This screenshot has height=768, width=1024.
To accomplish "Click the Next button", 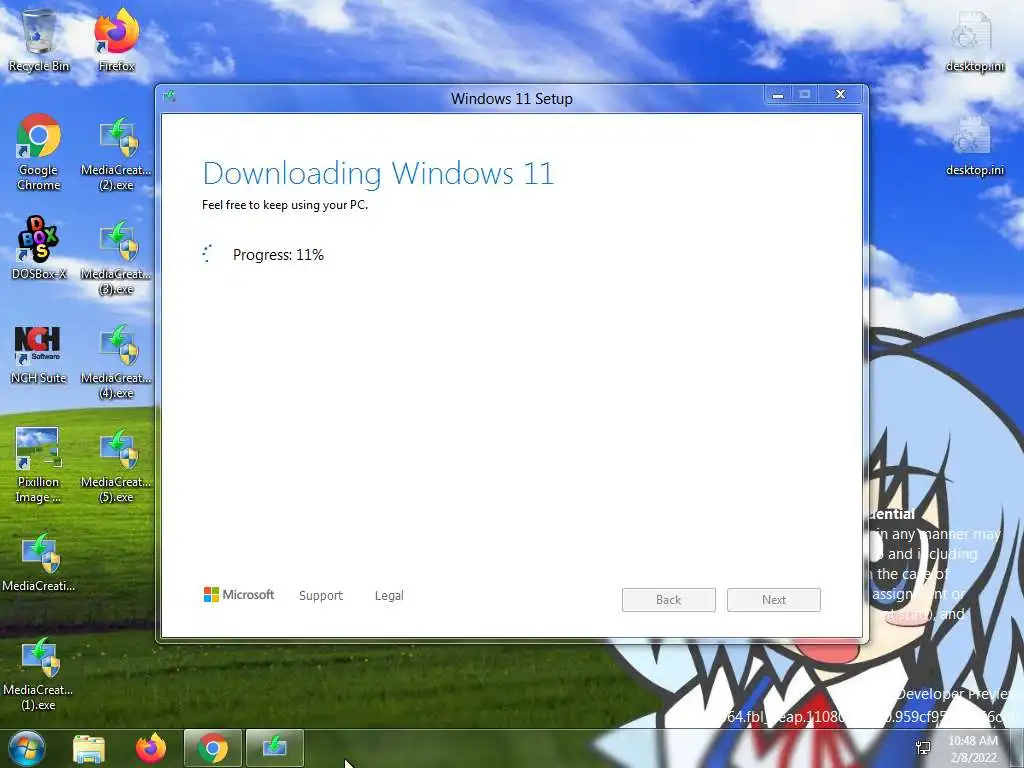I will tap(774, 600).
